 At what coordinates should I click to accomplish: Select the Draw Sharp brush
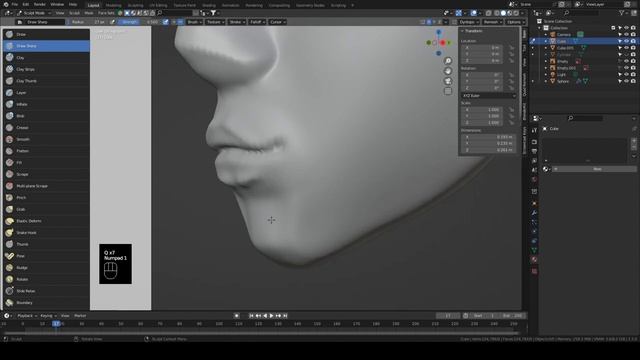(x=47, y=46)
